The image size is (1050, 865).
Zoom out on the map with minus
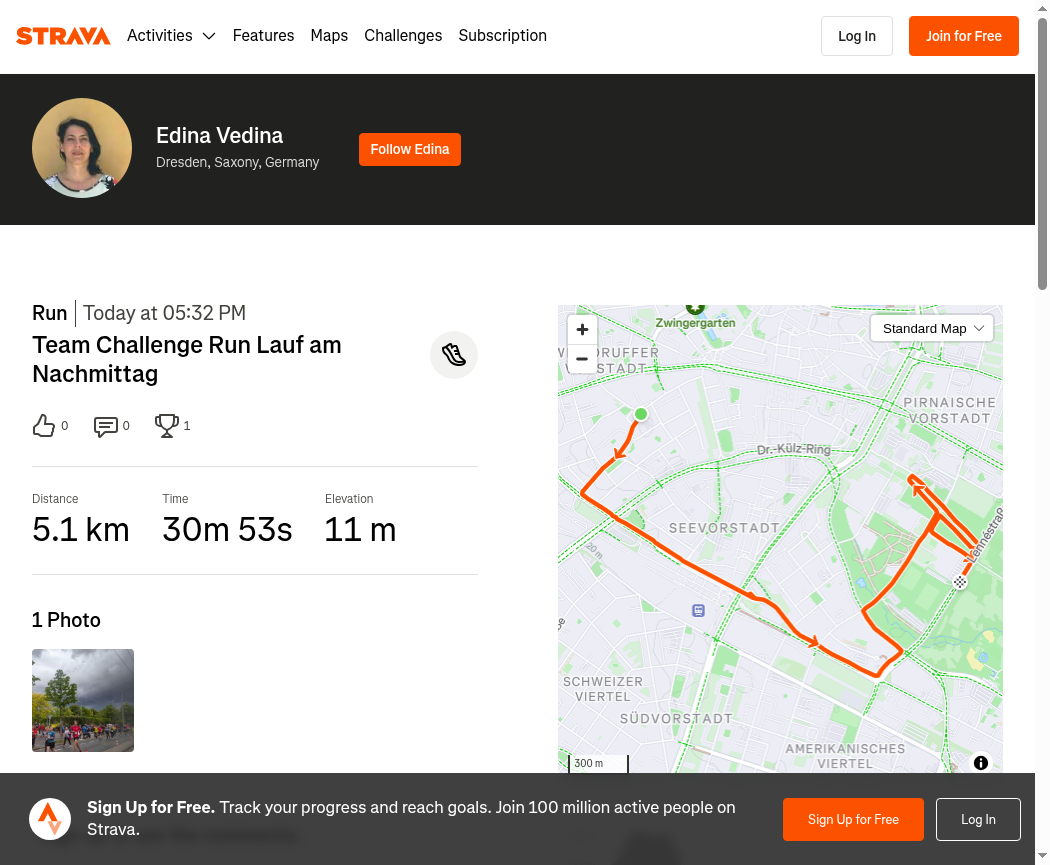click(x=582, y=359)
